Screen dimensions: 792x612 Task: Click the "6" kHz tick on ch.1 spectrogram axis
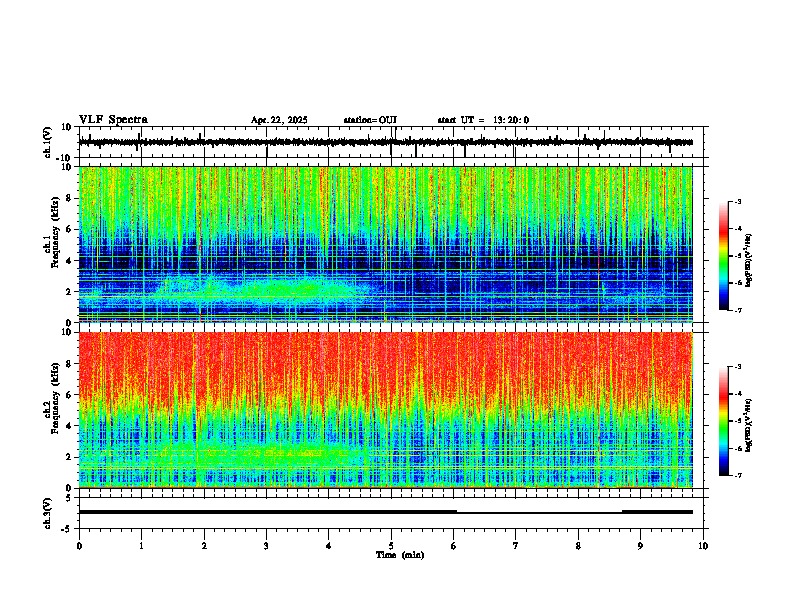coord(69,229)
